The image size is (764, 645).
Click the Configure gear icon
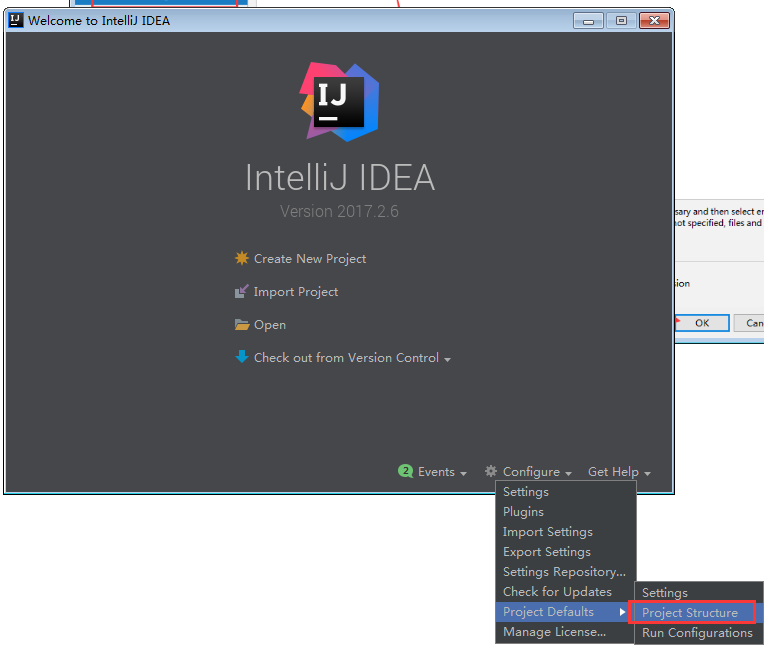click(x=491, y=471)
